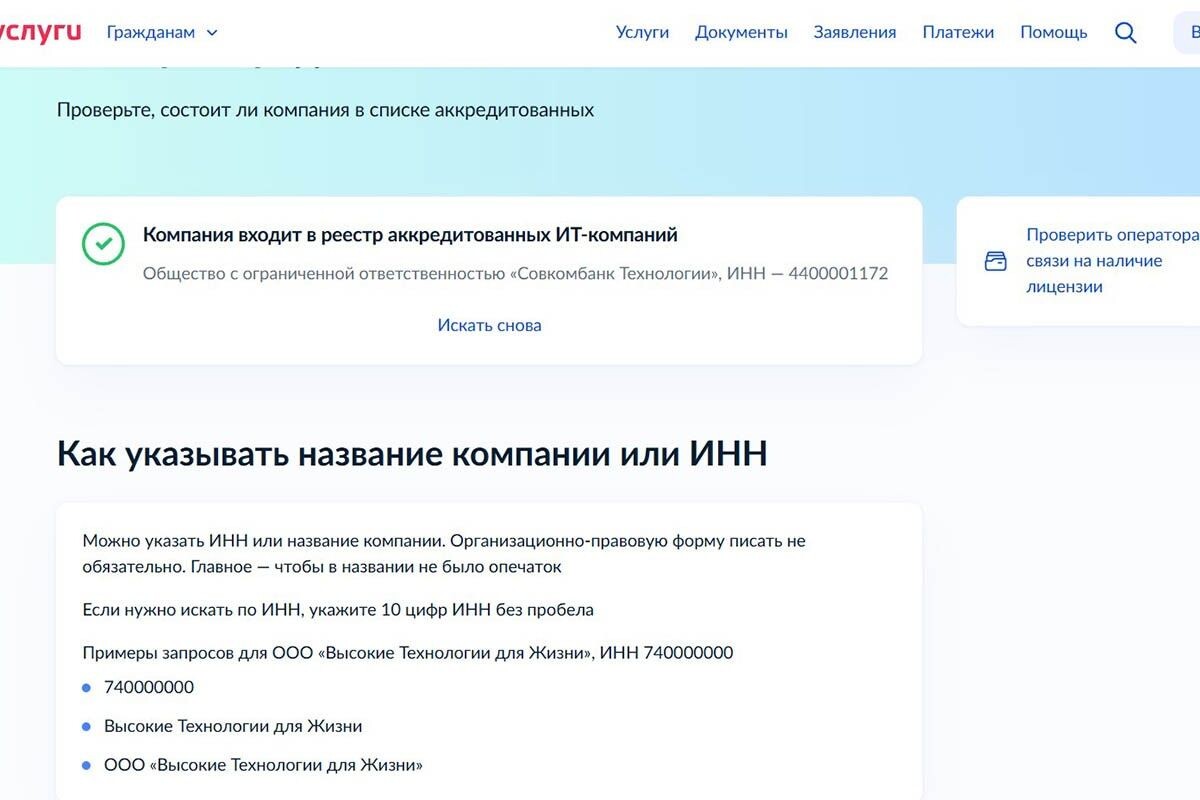The width and height of the screenshot is (1200, 800).
Task: Click the Госуслуги logo
Action: point(42,30)
